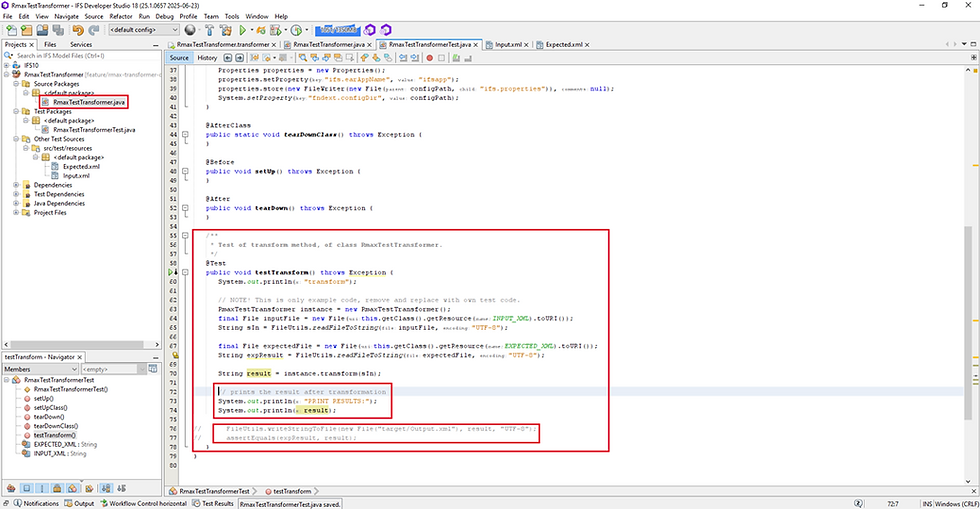The width and height of the screenshot is (980, 509).
Task: Open the Notifications status button
Action: pyautogui.click(x=36, y=503)
